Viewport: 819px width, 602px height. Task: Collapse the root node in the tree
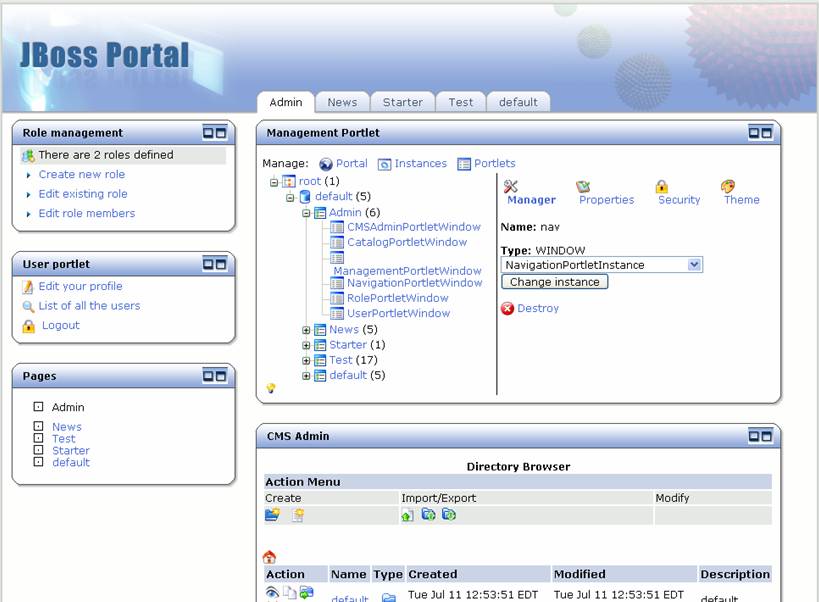[x=274, y=182]
